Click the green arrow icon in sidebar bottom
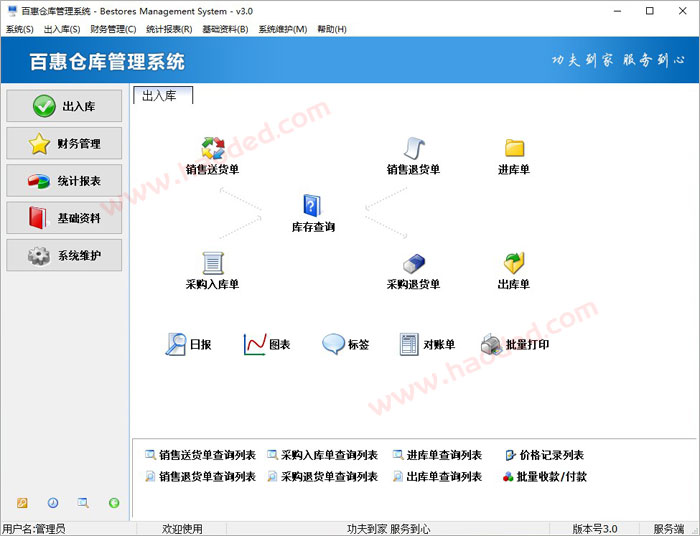700x536 pixels. (114, 503)
